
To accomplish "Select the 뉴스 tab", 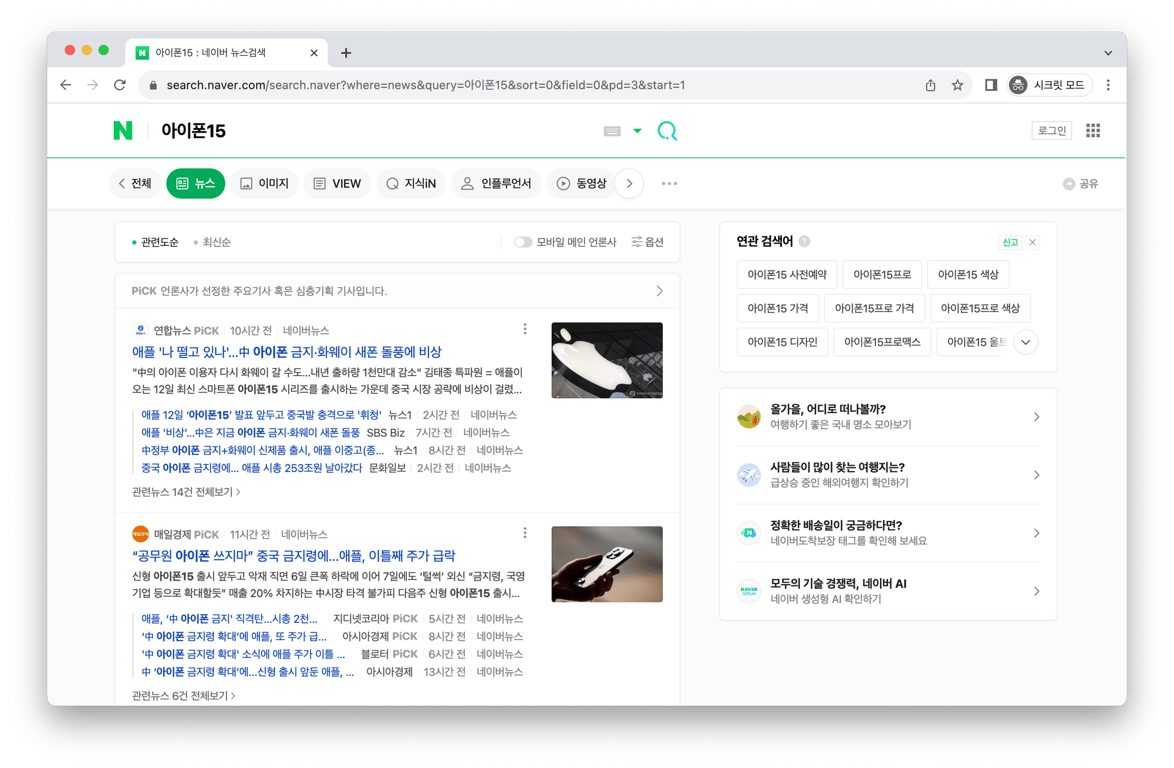I will [x=195, y=183].
